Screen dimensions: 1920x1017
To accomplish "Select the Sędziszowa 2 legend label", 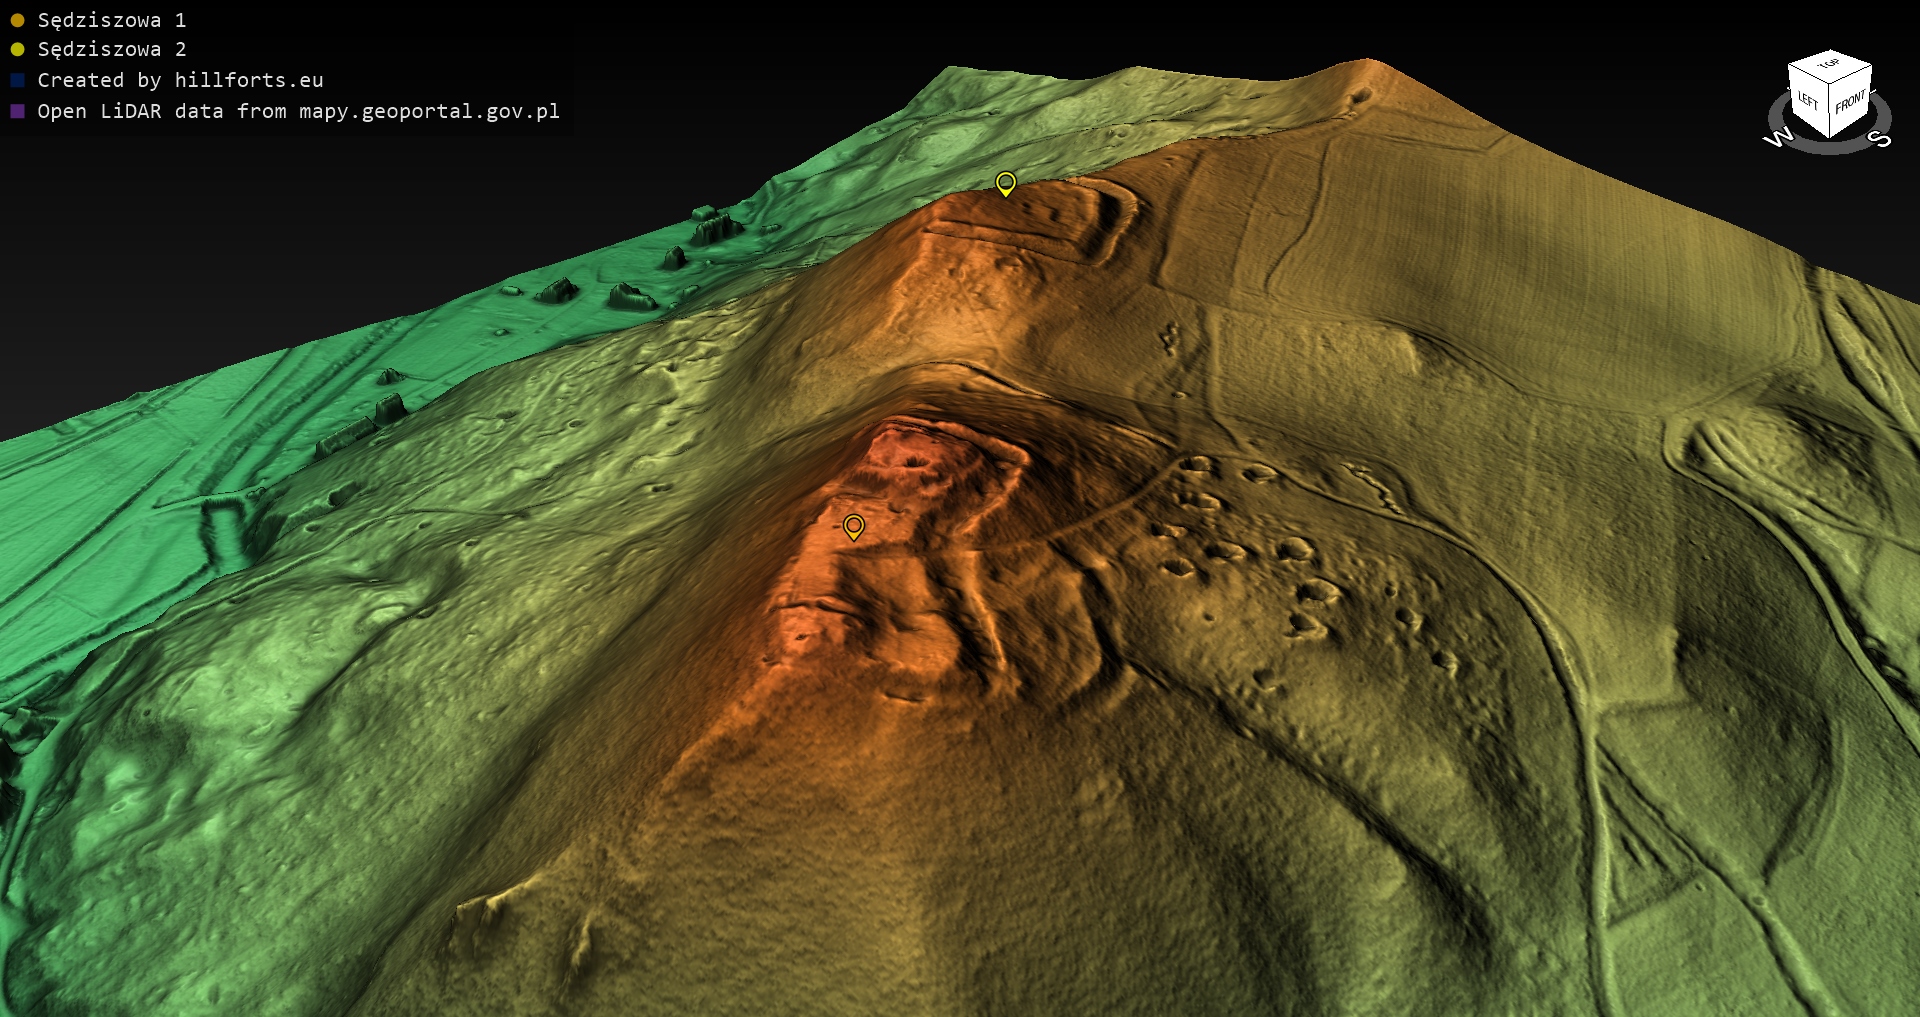I will pos(111,49).
